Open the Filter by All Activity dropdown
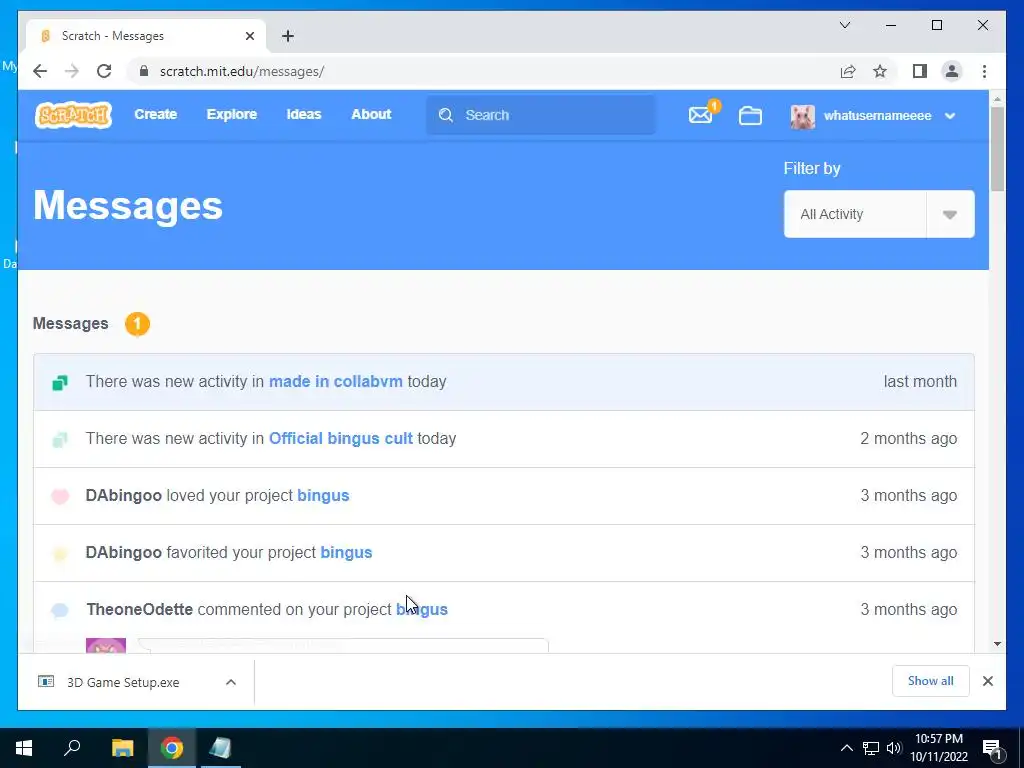Image resolution: width=1024 pixels, height=768 pixels. (x=879, y=214)
